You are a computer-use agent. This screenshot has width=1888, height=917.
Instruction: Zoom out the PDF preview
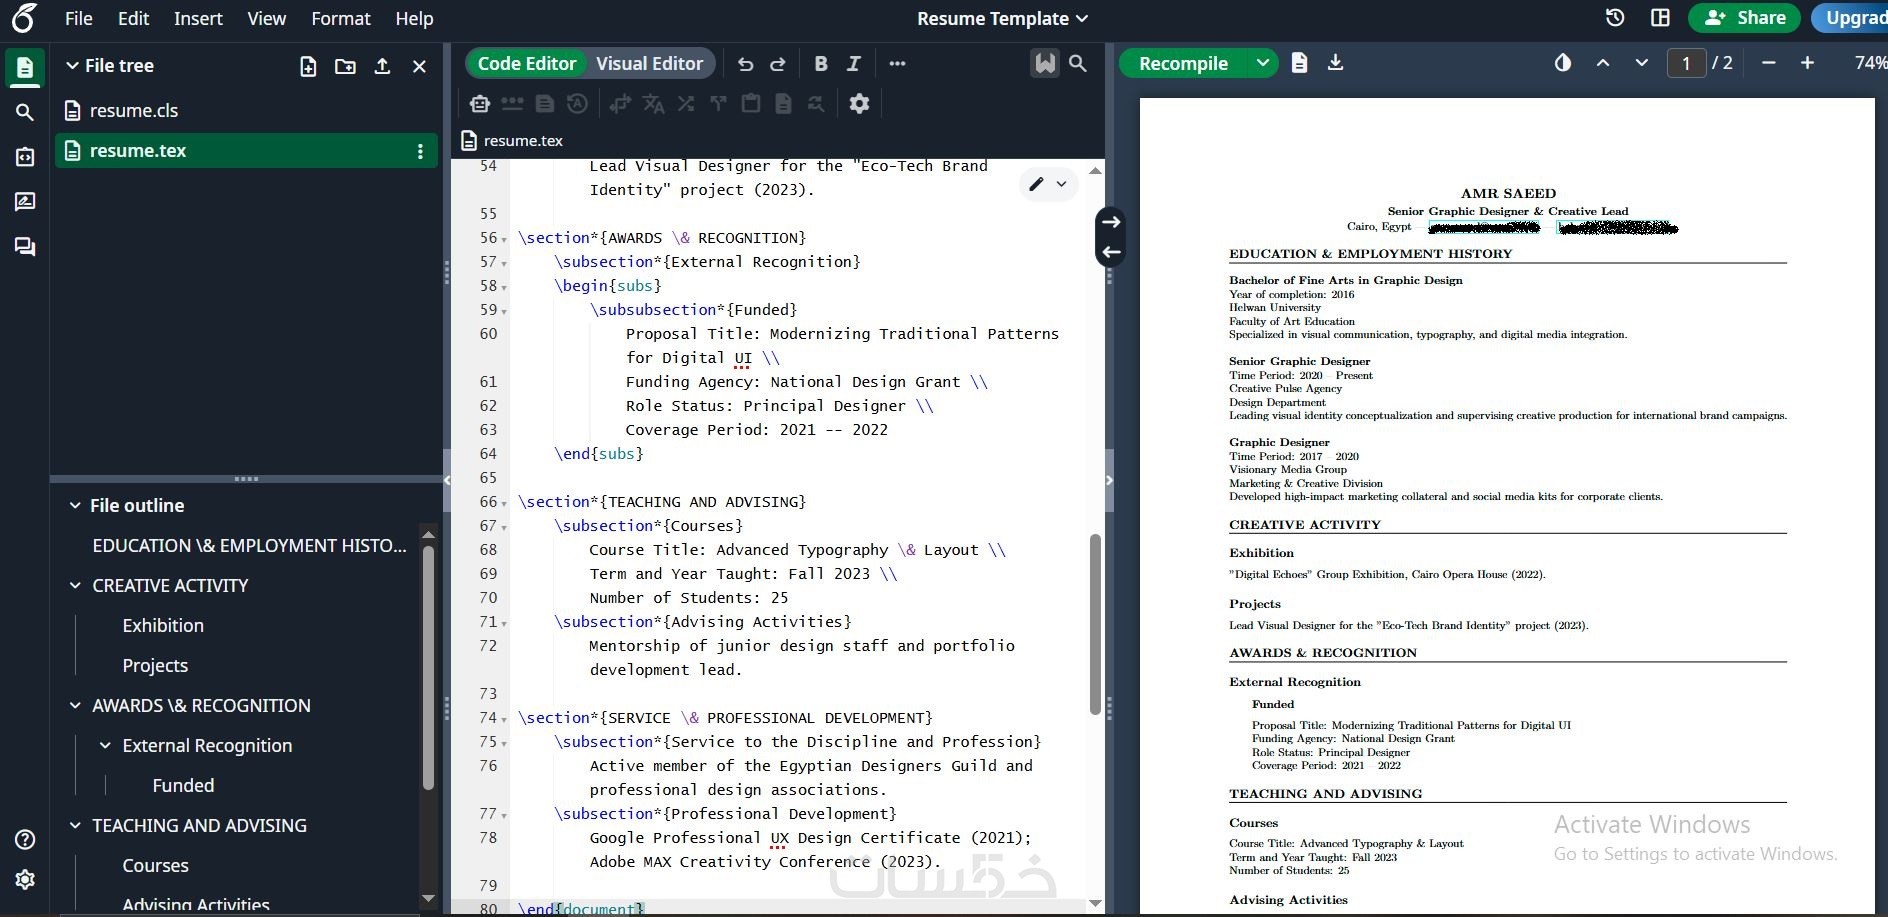click(1769, 63)
